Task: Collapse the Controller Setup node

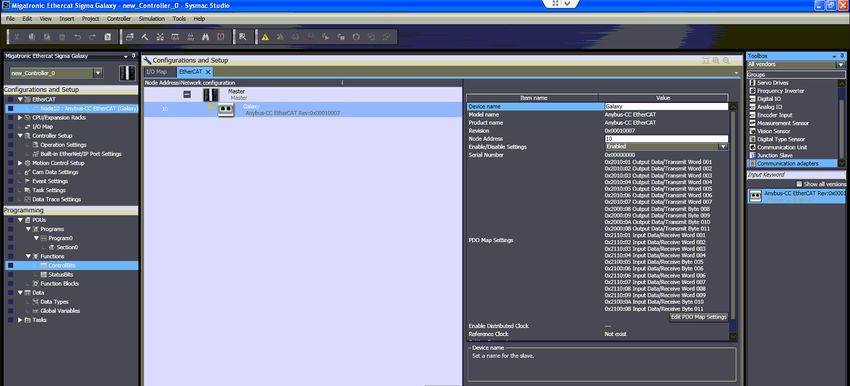Action: (20, 136)
